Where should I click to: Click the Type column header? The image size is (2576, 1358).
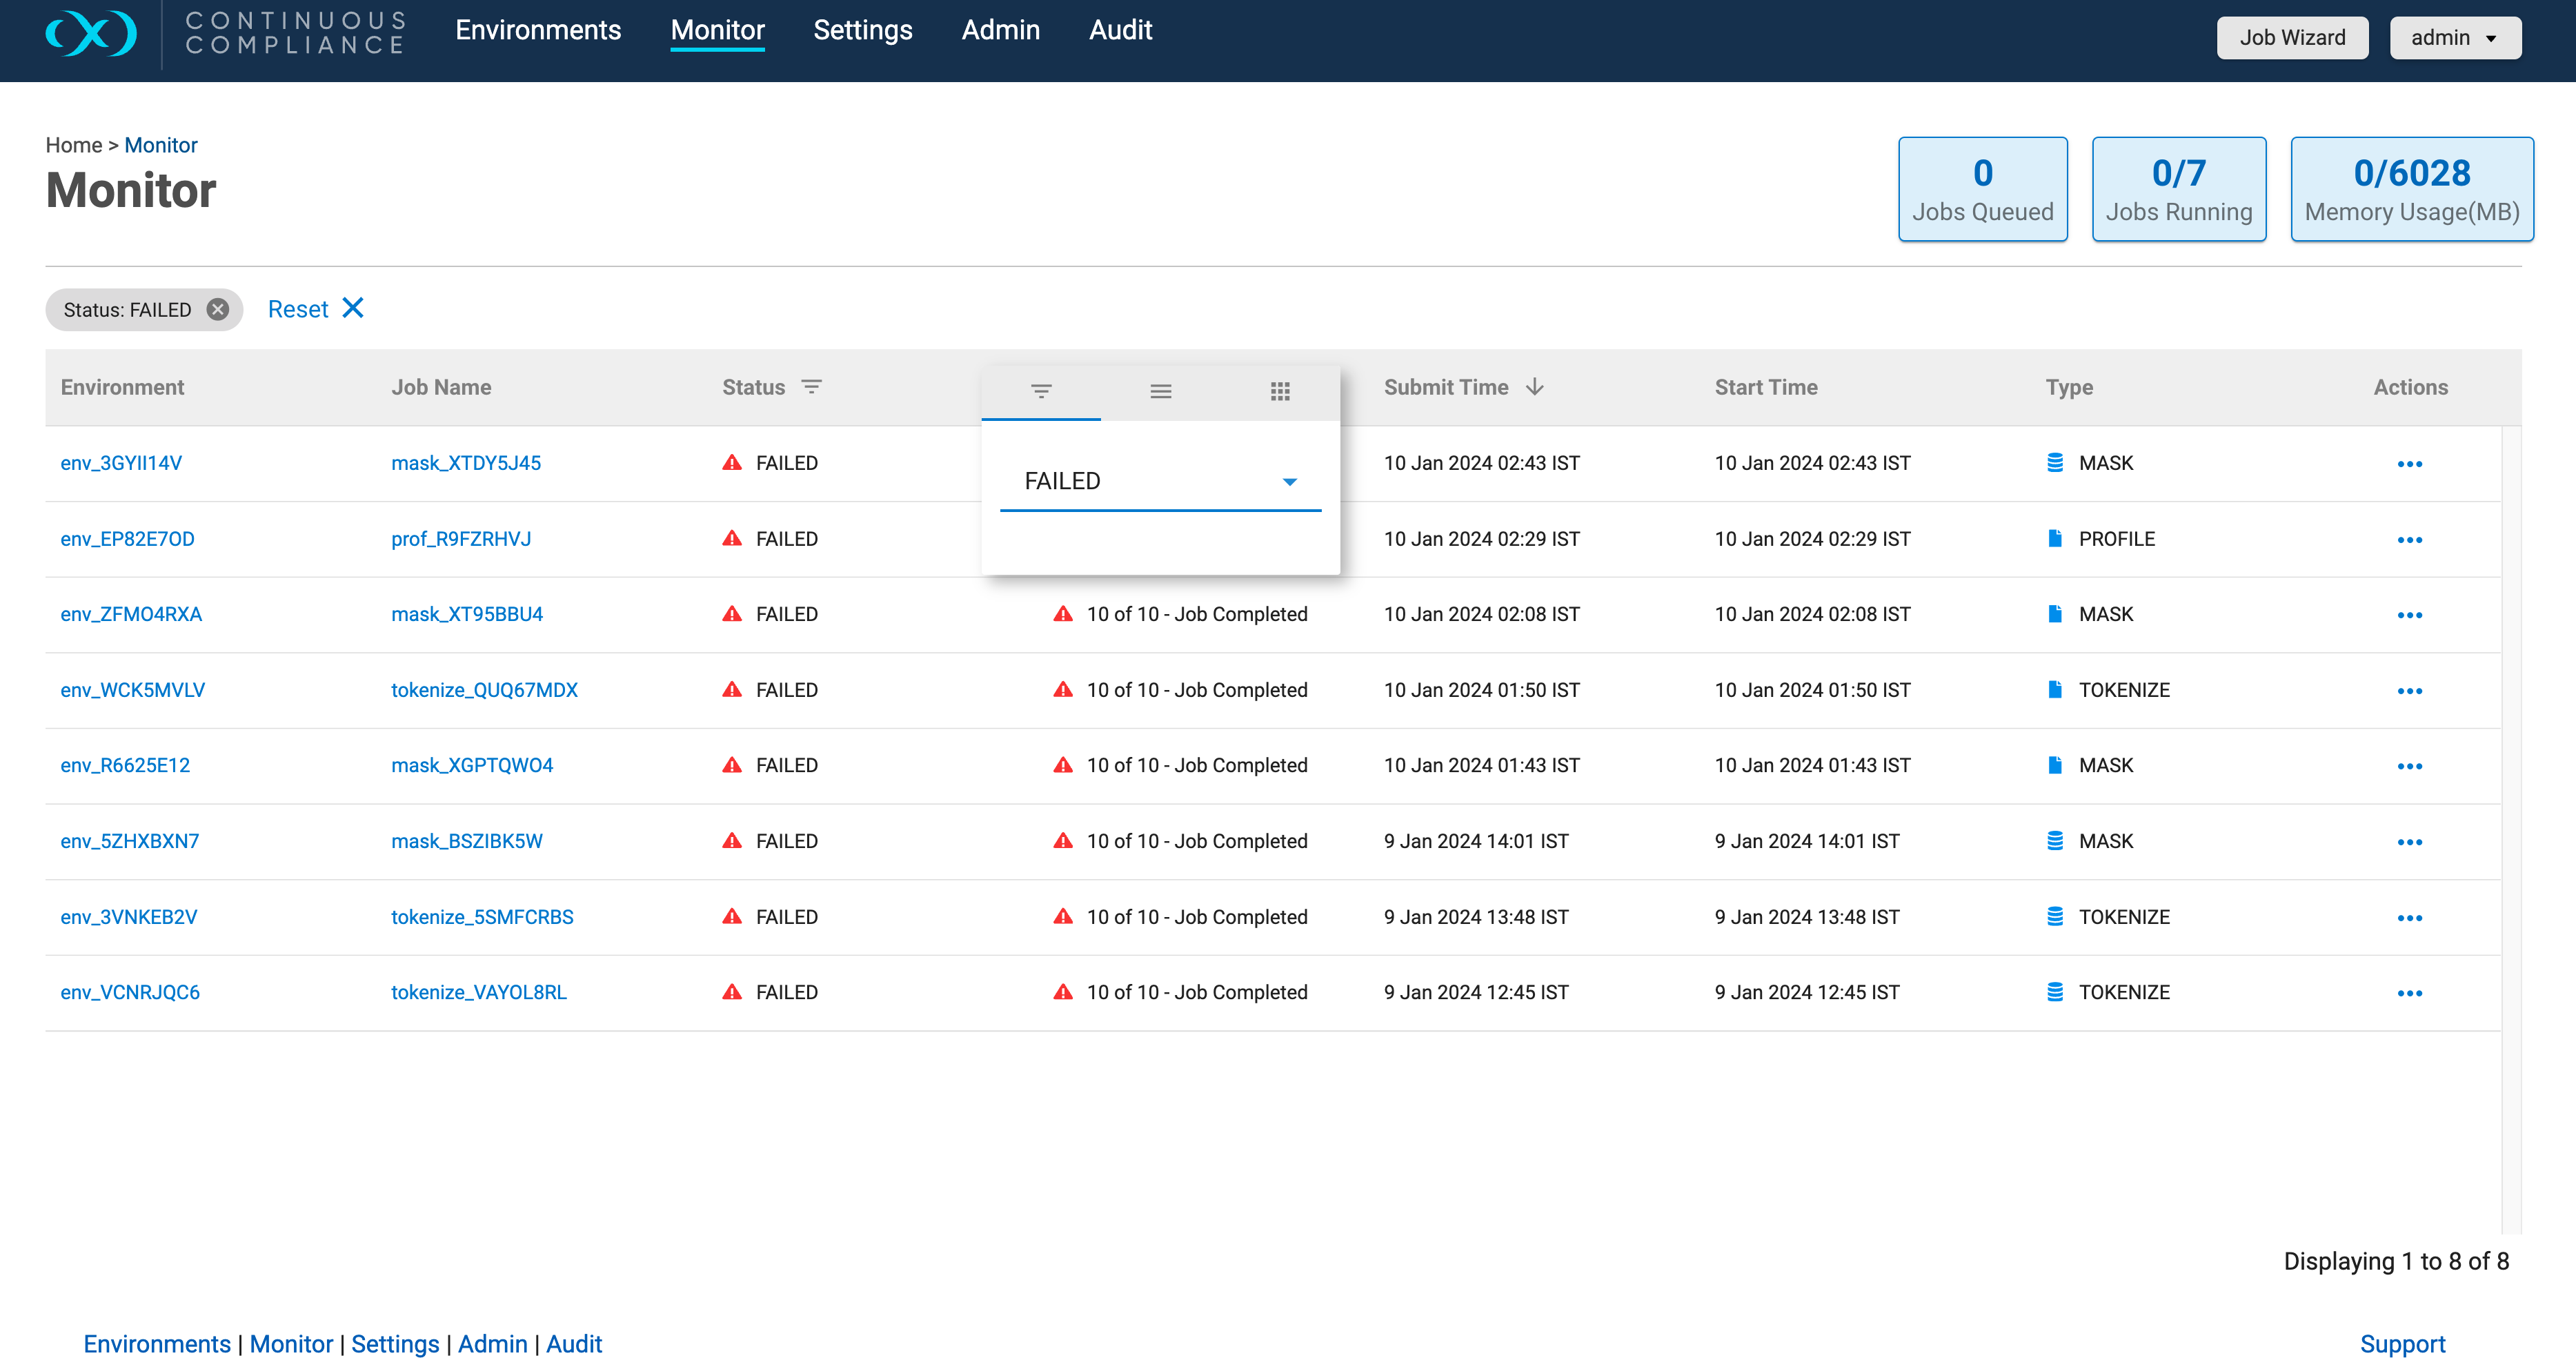click(2069, 387)
